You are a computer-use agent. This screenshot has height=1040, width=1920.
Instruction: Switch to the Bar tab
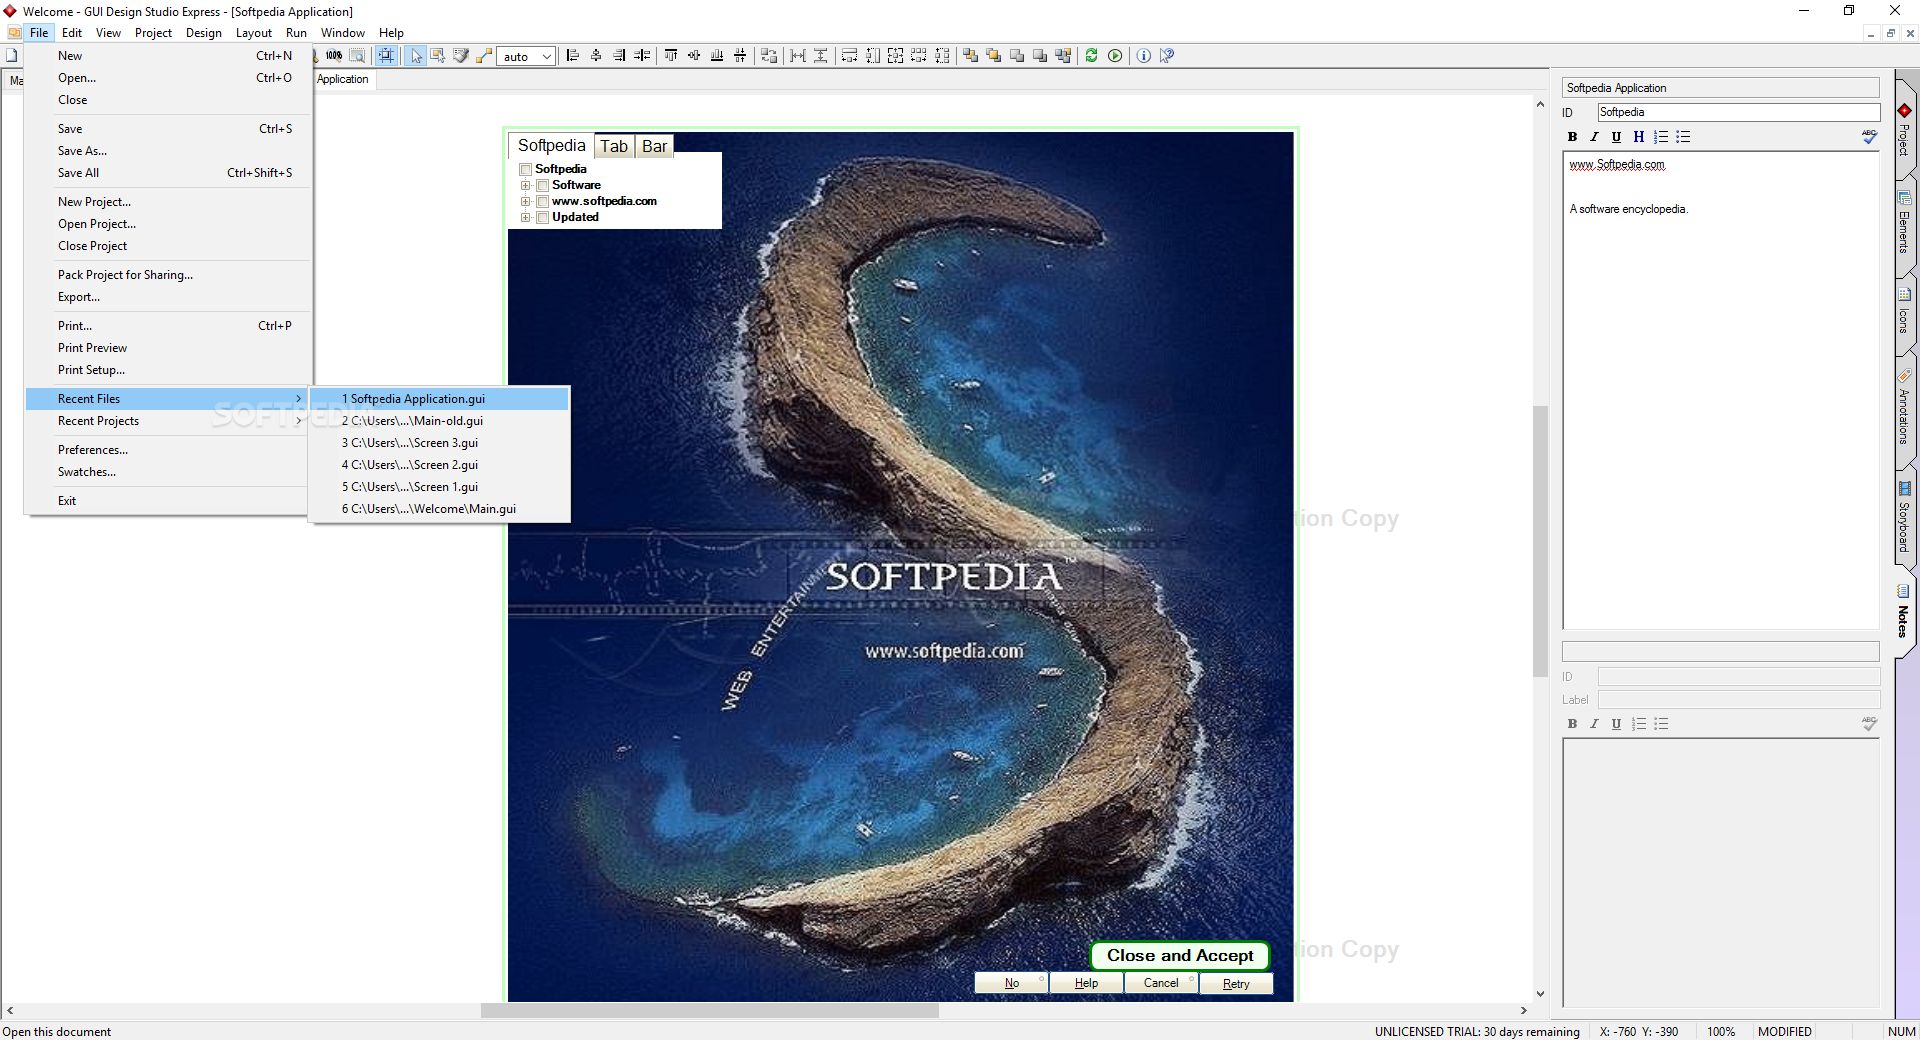point(654,146)
